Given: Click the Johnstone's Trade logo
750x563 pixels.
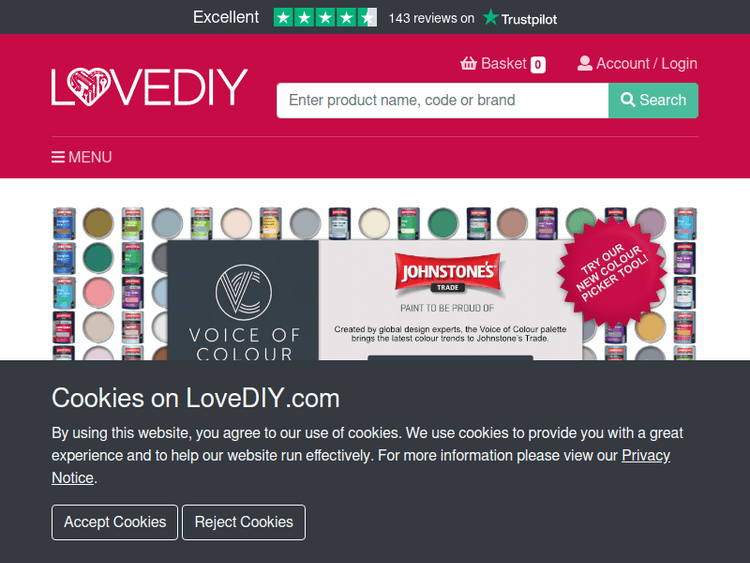Looking at the screenshot, I should point(448,272).
